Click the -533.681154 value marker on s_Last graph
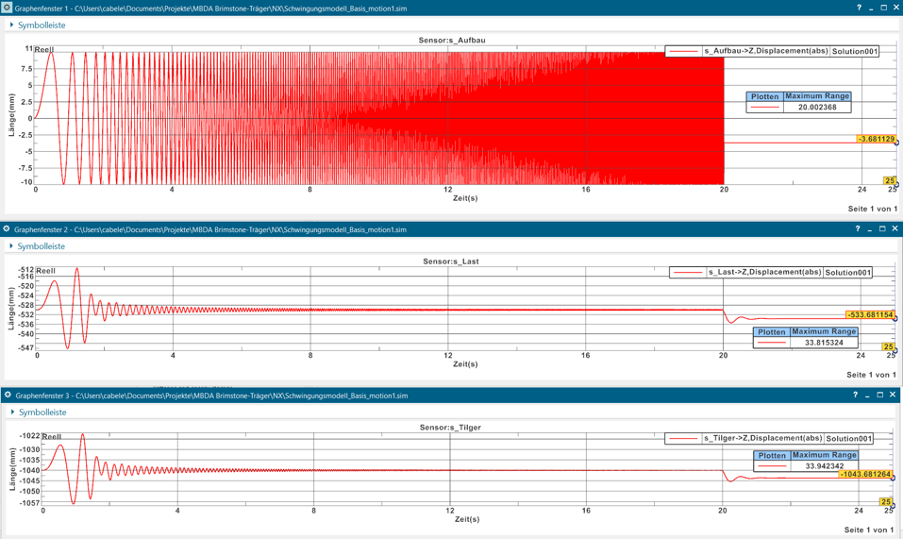The height and width of the screenshot is (540, 904). tap(869, 315)
